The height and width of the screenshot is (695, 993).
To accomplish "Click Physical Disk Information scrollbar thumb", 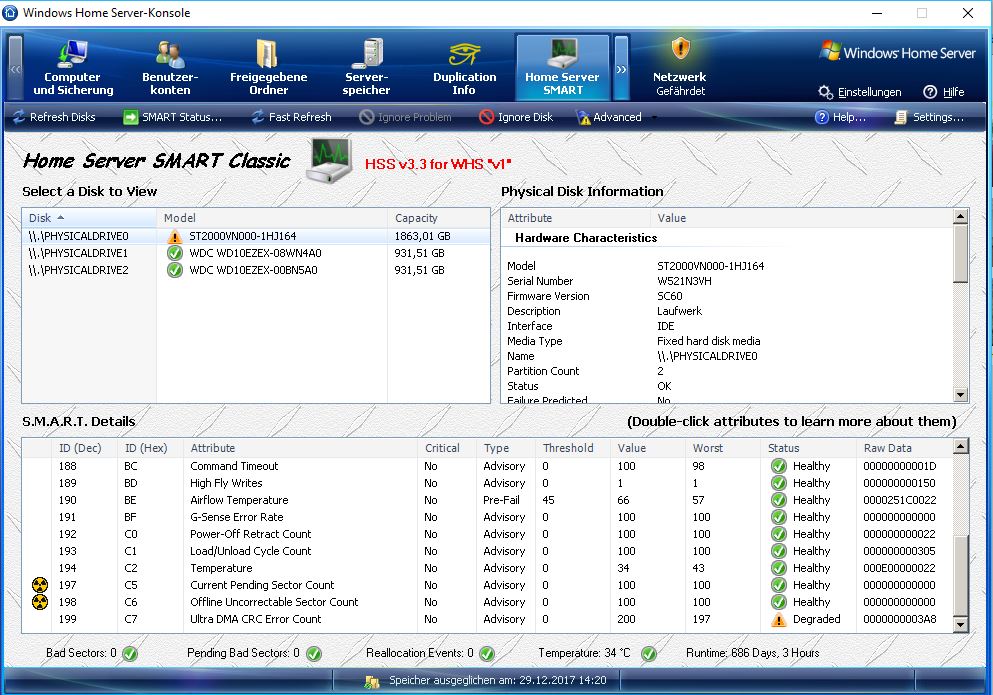I will point(961,253).
